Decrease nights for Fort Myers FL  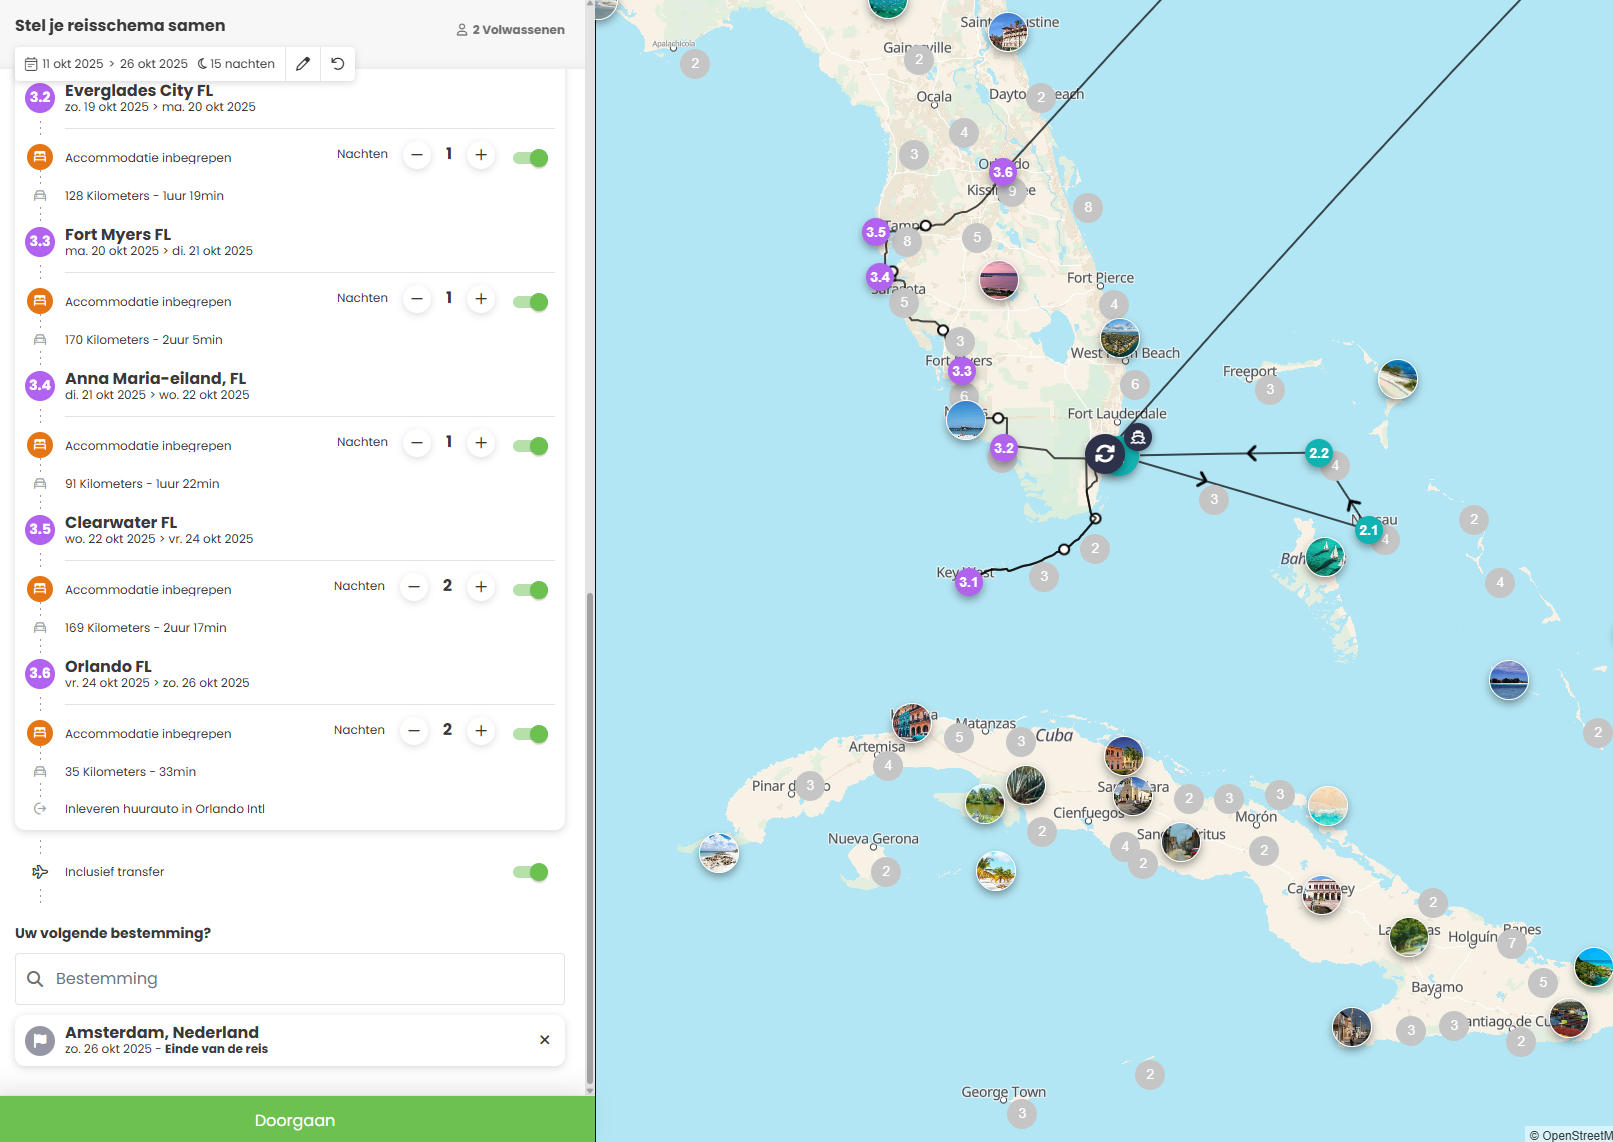tap(417, 299)
